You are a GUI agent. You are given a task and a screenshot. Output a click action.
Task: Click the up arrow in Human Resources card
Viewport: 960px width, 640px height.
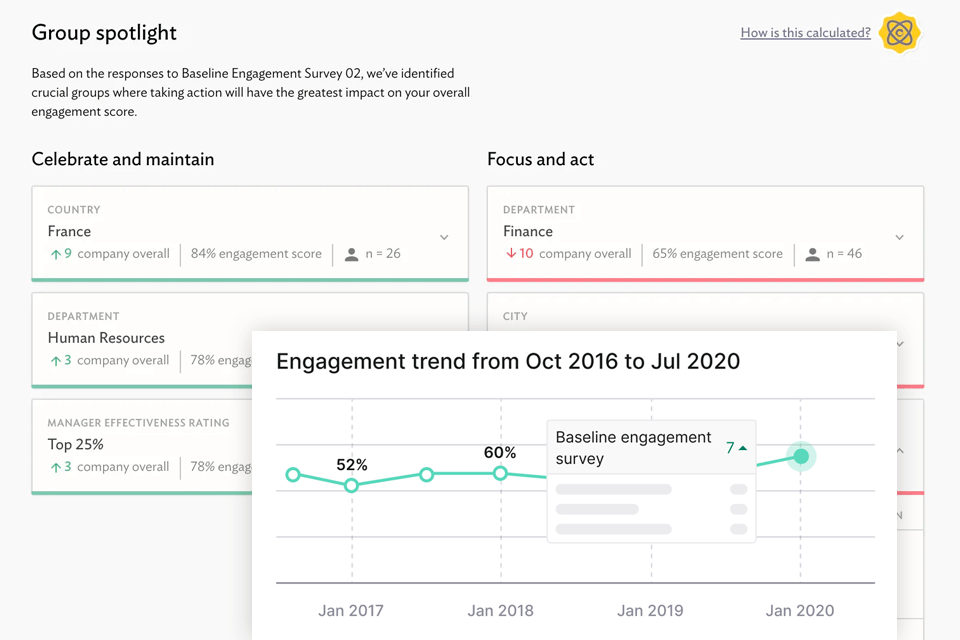(56, 361)
